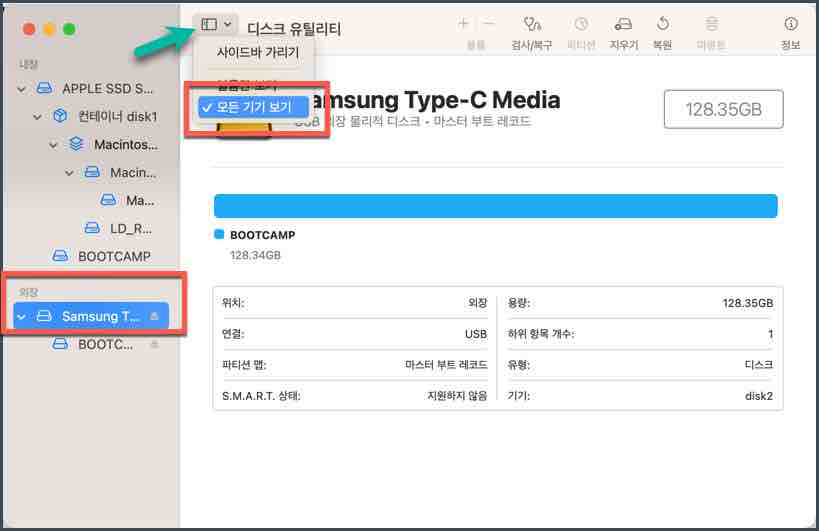The width and height of the screenshot is (819, 531).
Task: Minimize the window with yellow button
Action: 49,29
